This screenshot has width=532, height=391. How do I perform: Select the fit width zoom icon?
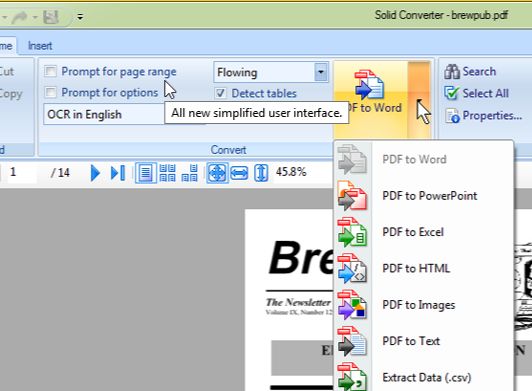click(239, 173)
